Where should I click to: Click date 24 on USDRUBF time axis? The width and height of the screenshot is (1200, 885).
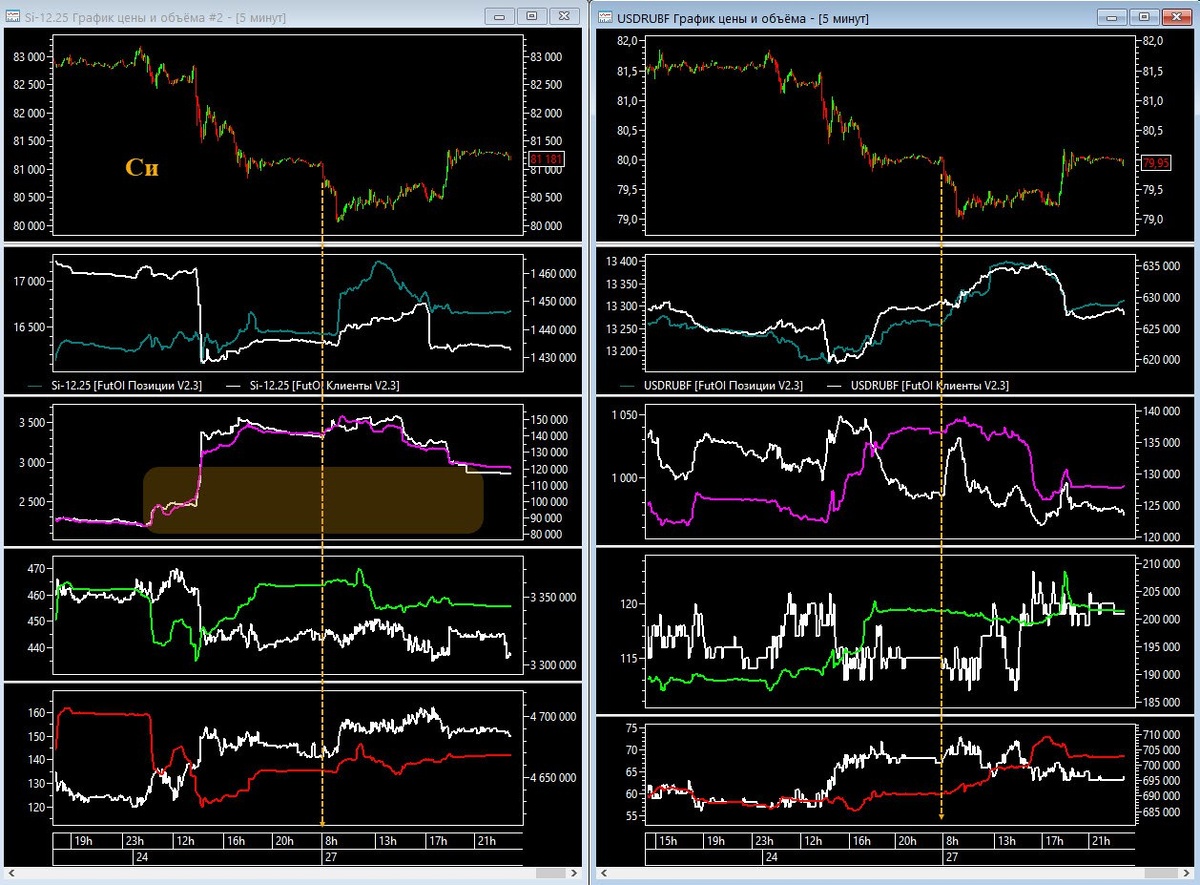pos(771,858)
